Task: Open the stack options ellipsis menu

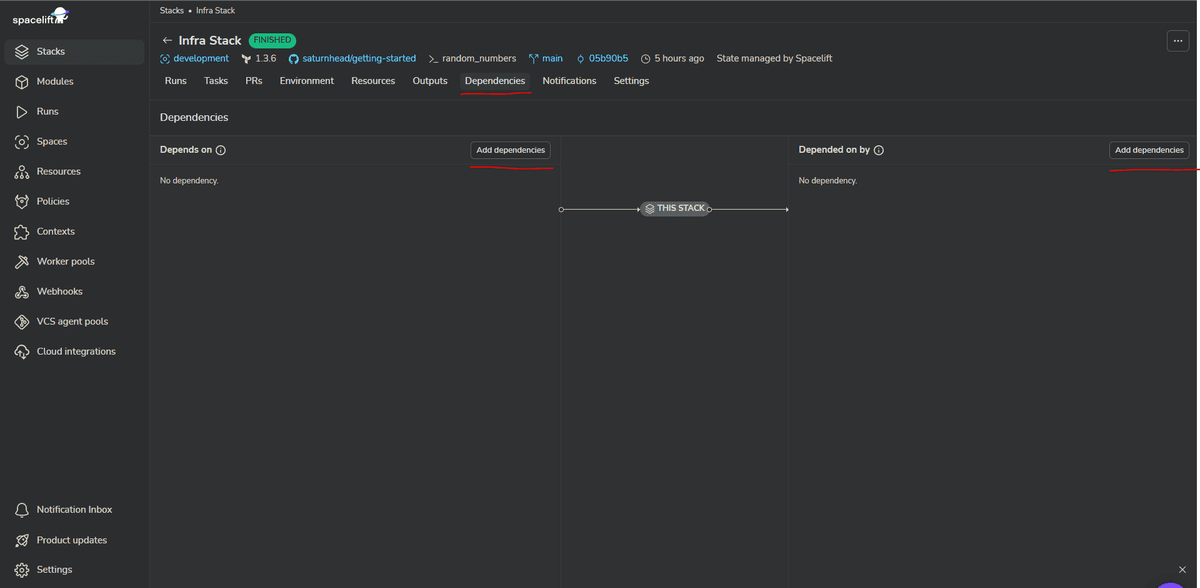Action: [x=1177, y=40]
